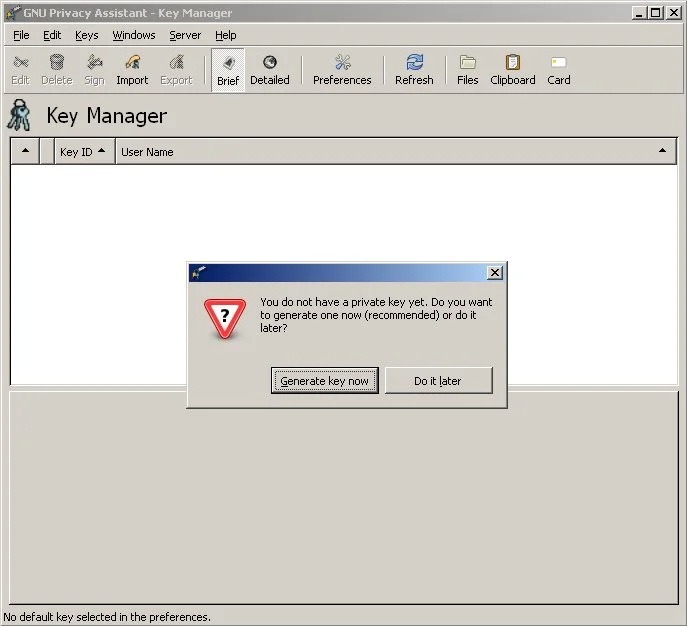Open the Import keys toolbar icon

132,69
